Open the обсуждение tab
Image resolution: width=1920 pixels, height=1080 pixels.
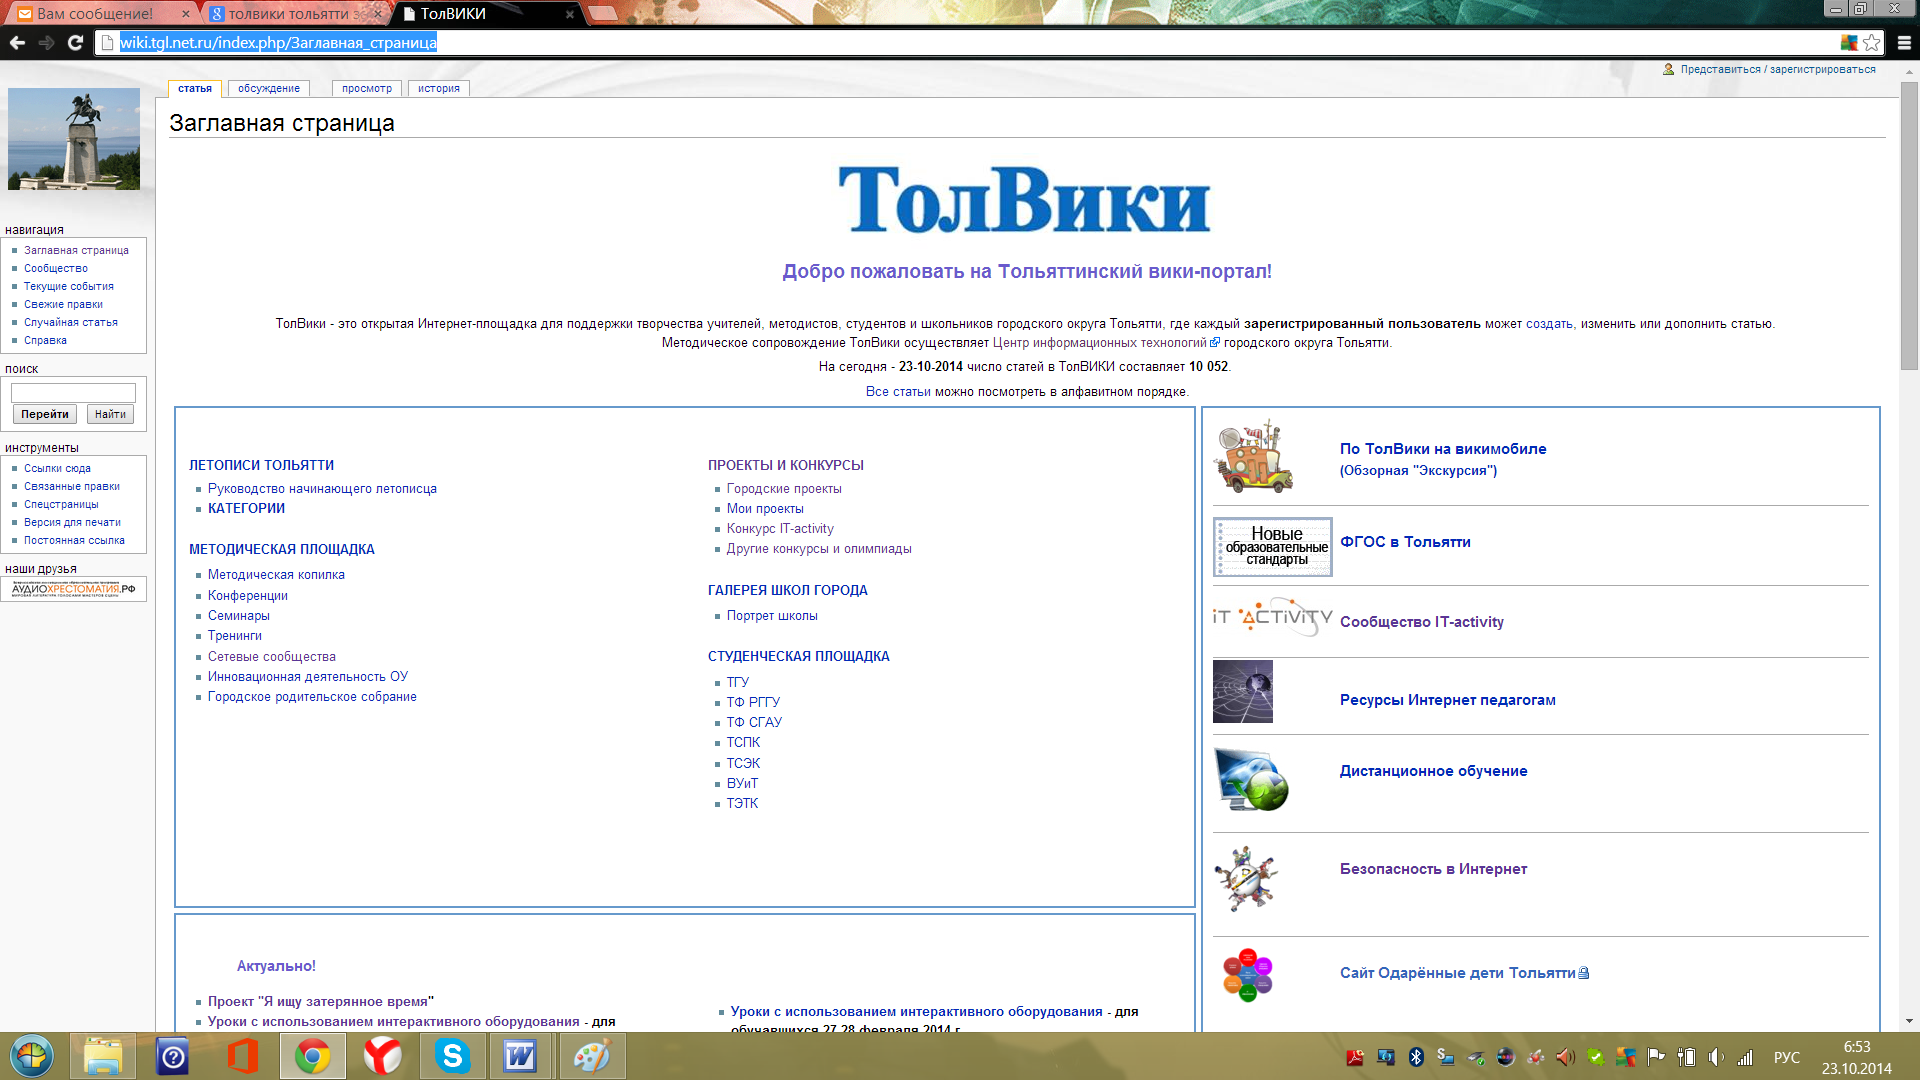268,88
